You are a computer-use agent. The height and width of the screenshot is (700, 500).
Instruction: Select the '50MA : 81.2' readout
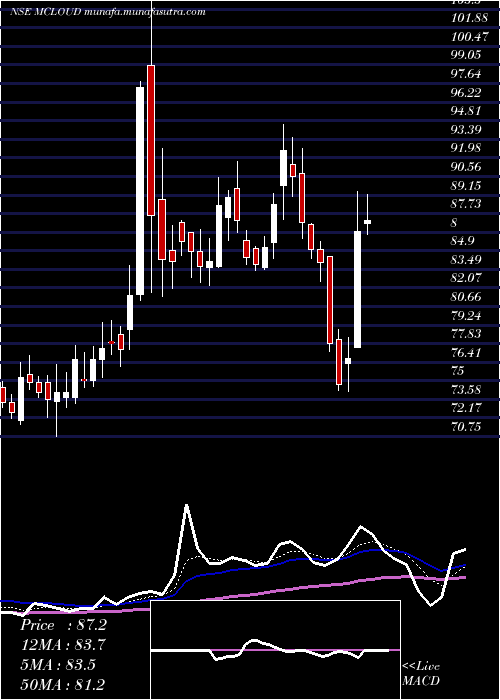[64, 684]
